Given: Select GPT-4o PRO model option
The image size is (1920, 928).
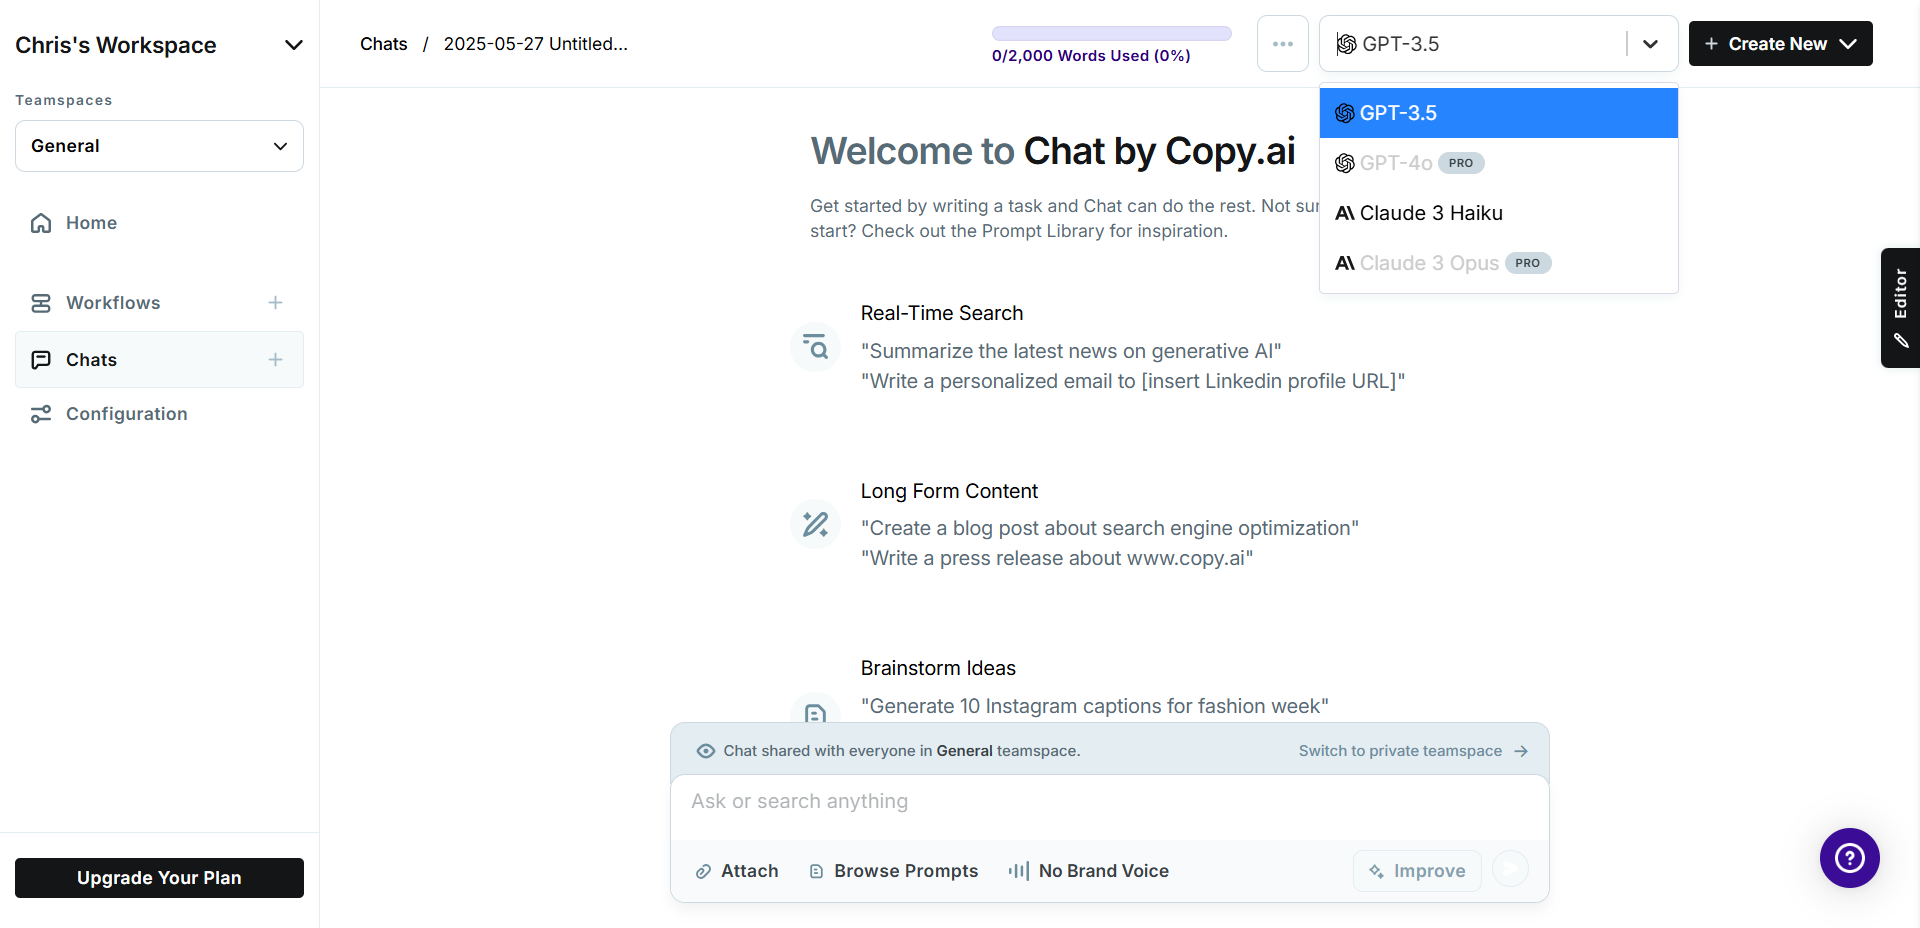Looking at the screenshot, I should coord(1498,163).
